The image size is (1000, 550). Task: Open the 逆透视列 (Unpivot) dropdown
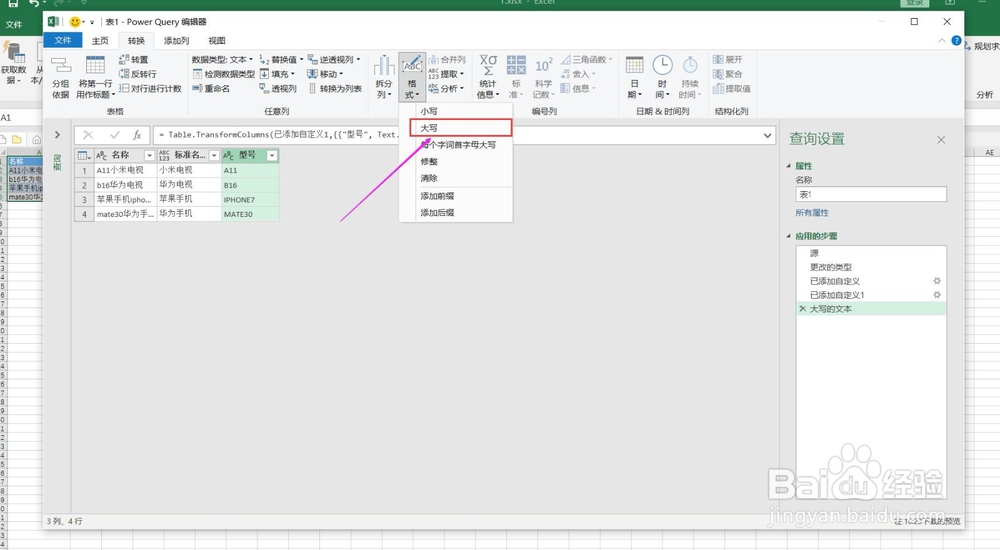[334, 59]
